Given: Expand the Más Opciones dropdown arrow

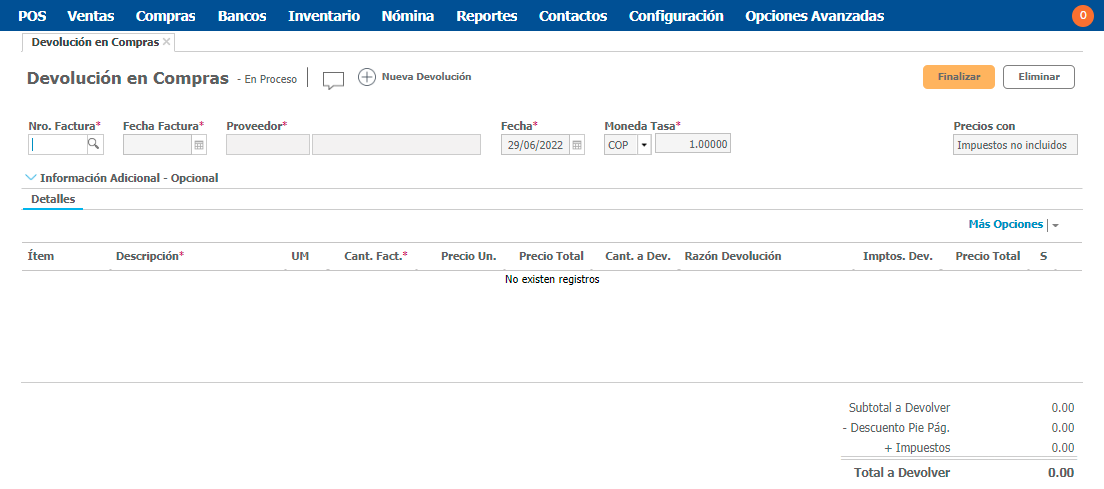Looking at the screenshot, I should coord(1055,226).
